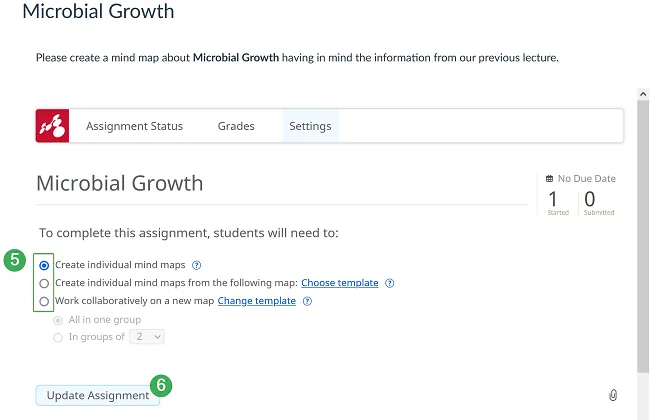The height and width of the screenshot is (420, 650).
Task: Click the green step 6 marker
Action: coord(161,384)
